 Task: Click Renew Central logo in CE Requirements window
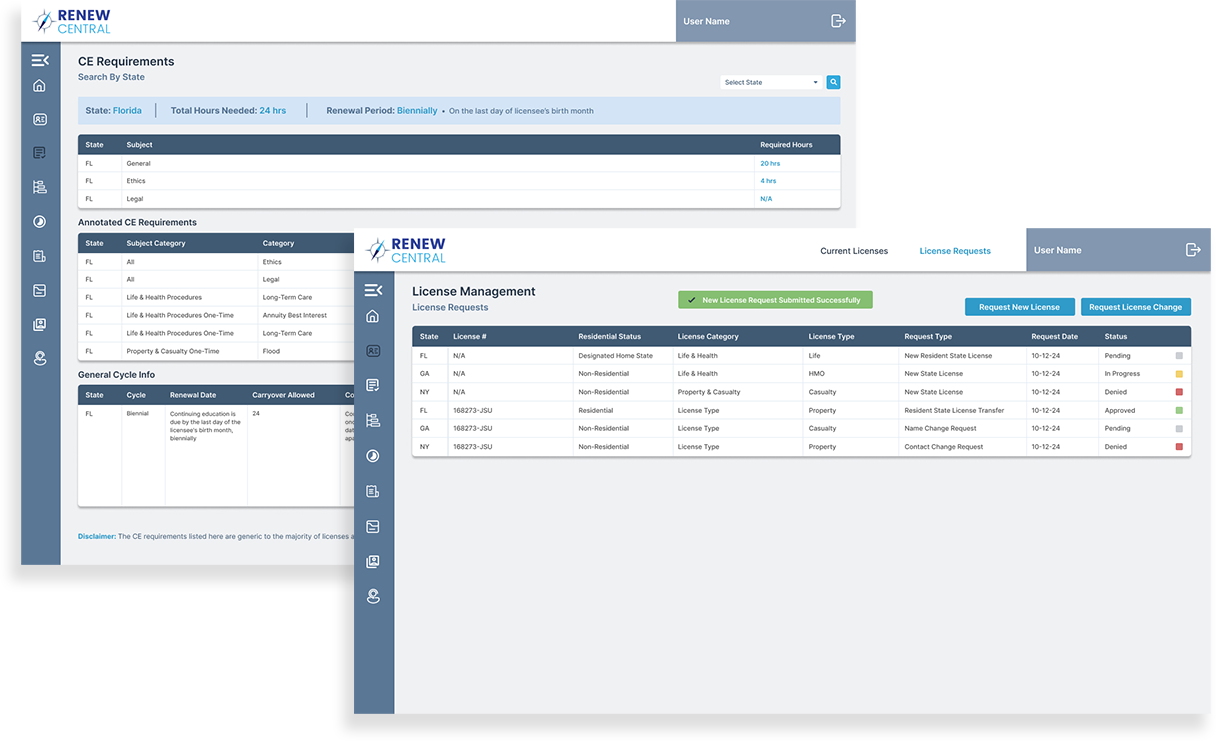coord(72,21)
